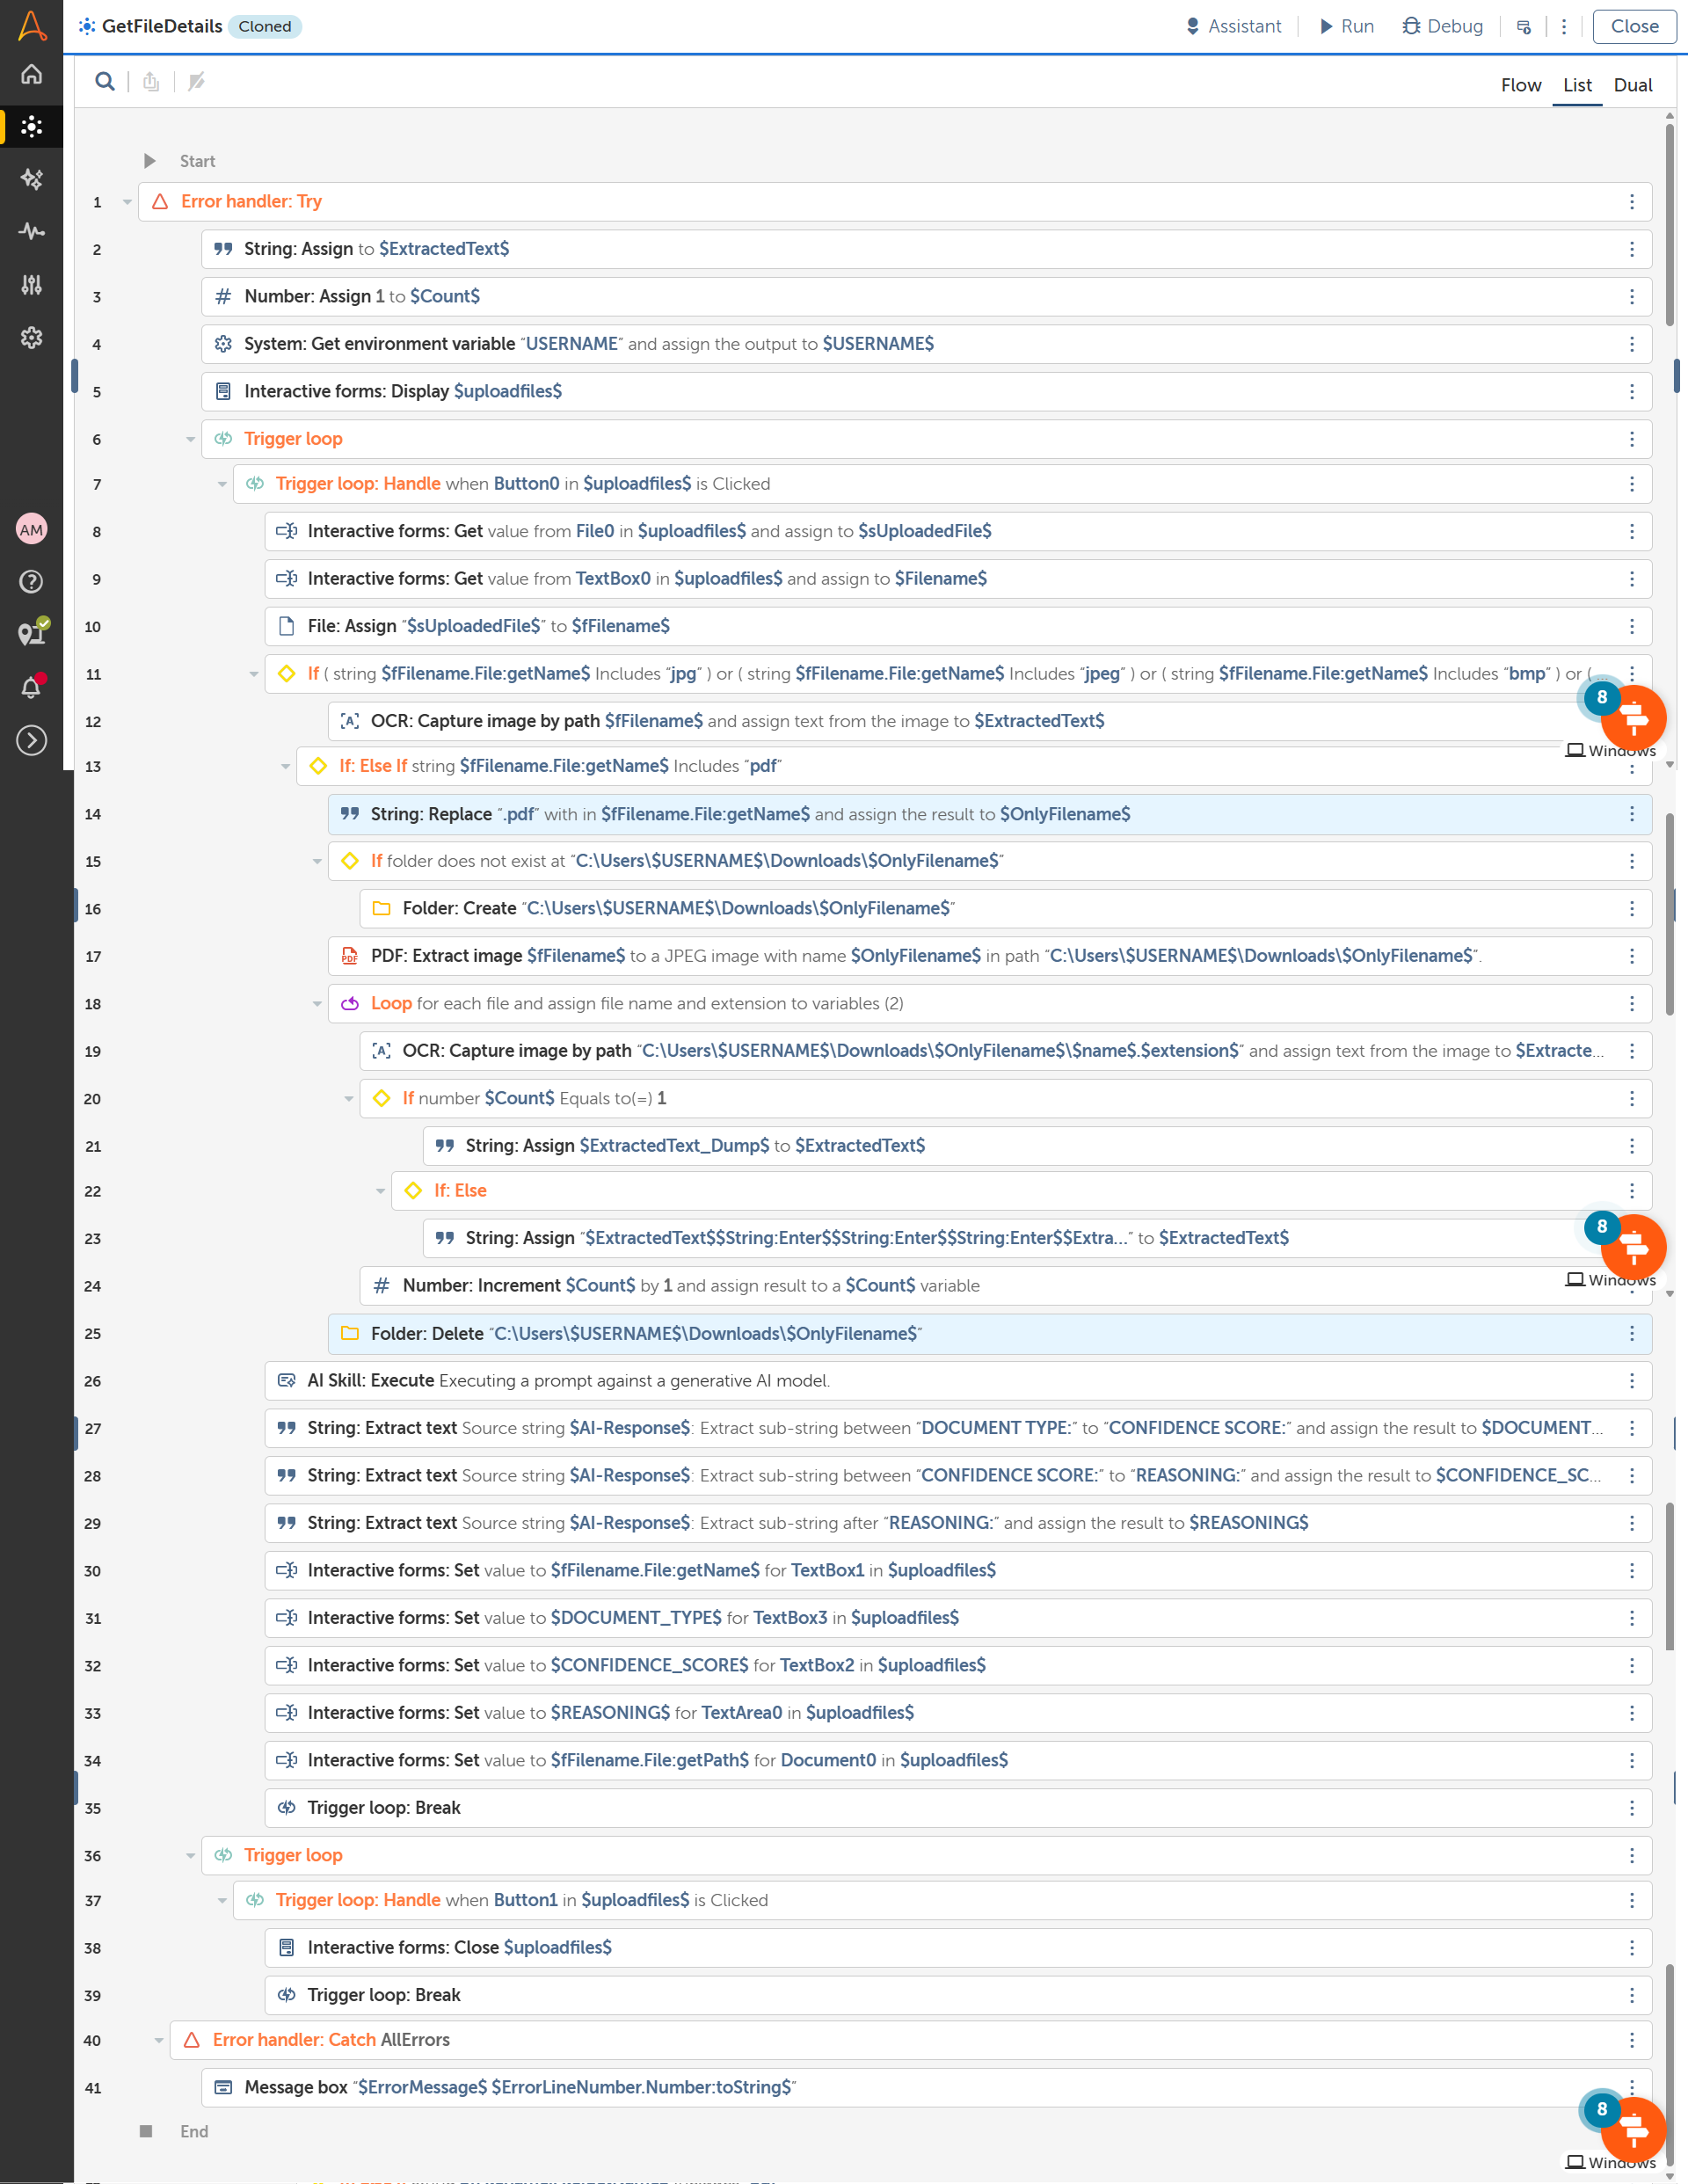Viewport: 1688px width, 2184px height.
Task: Collapse the first Trigger loop on line 6
Action: tap(190, 439)
